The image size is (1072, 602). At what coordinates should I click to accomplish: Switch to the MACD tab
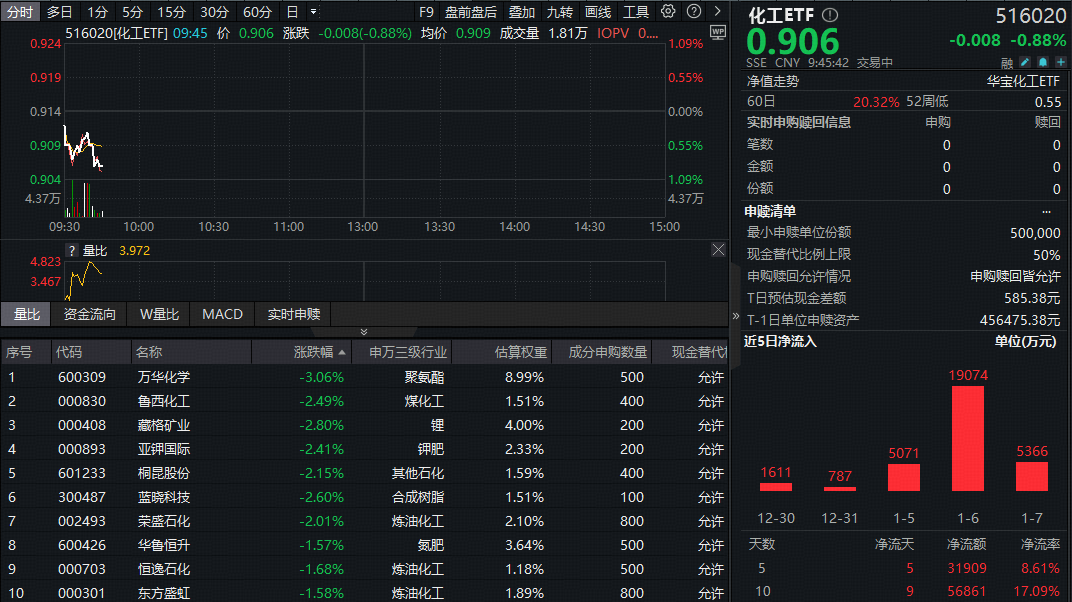tap(221, 314)
